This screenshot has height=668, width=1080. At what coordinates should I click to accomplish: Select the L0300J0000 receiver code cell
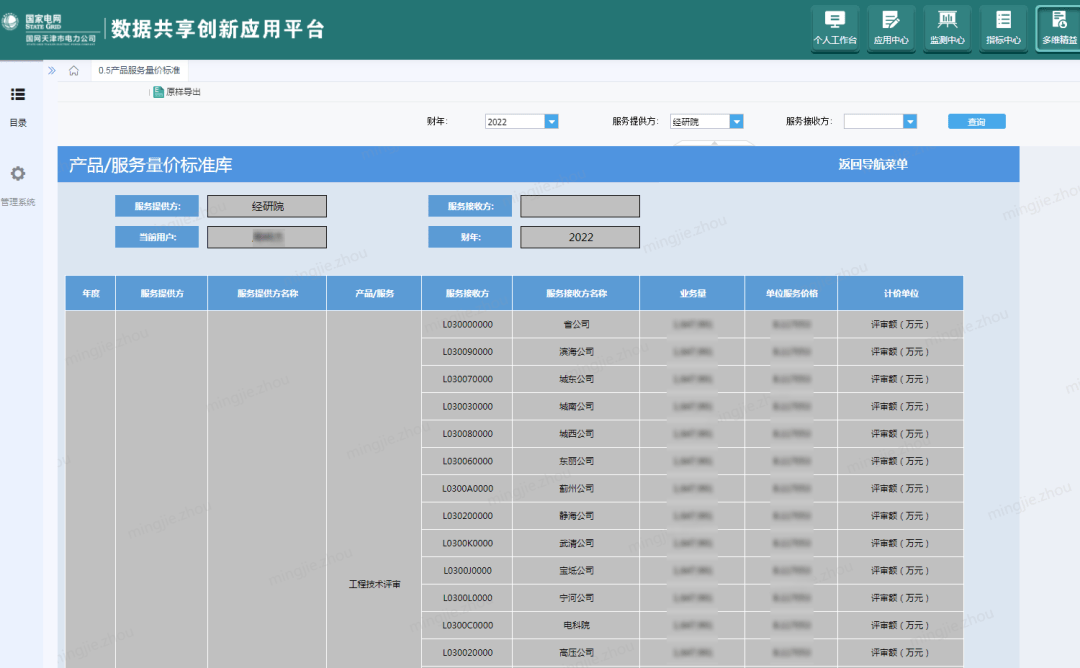tap(467, 570)
